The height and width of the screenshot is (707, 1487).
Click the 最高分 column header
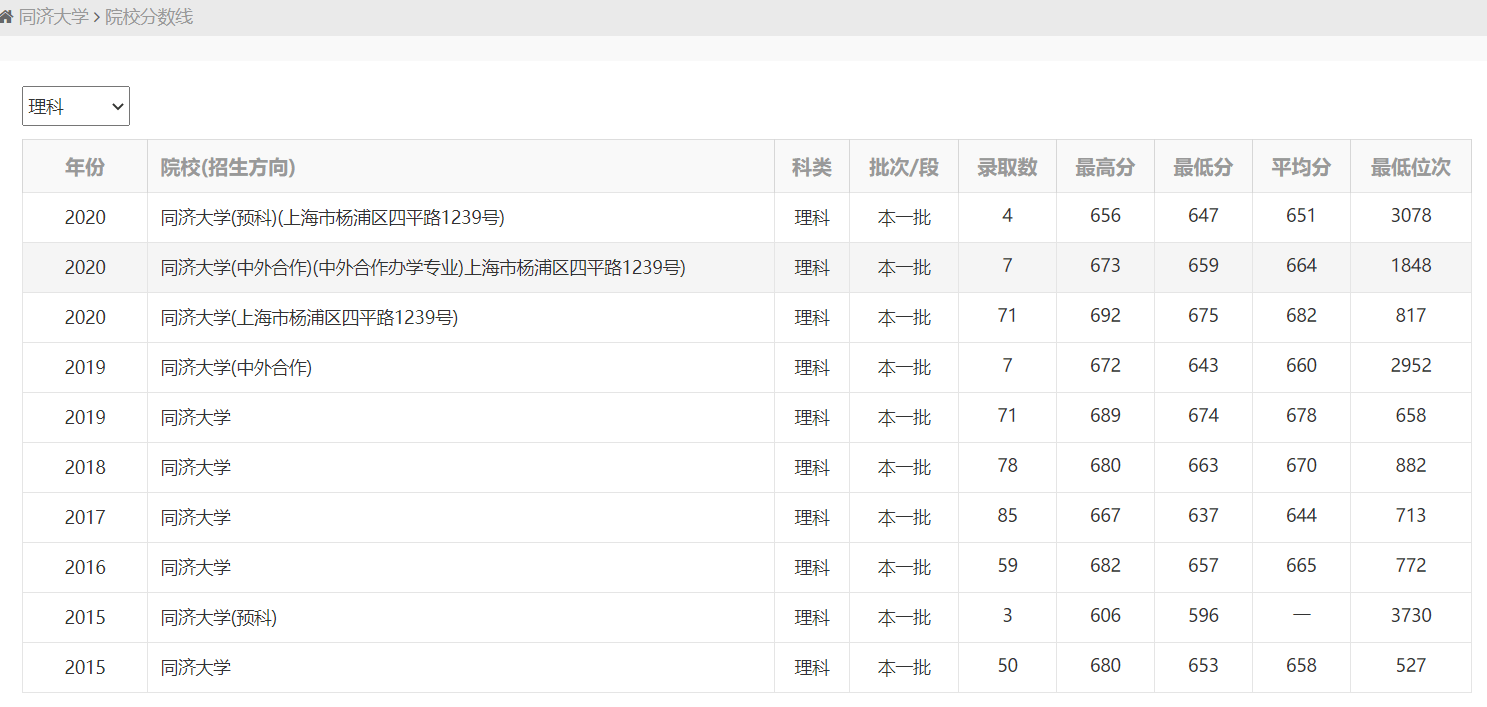(x=1105, y=167)
